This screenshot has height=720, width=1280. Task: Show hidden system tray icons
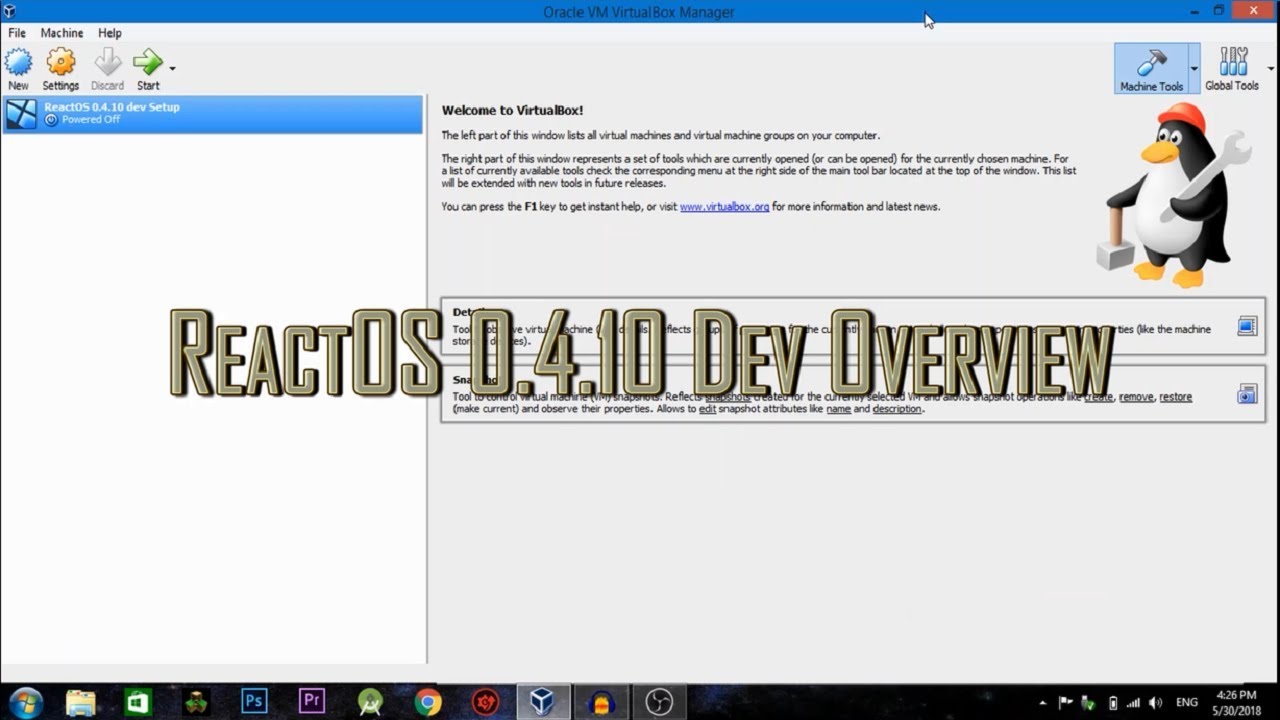coord(1043,703)
